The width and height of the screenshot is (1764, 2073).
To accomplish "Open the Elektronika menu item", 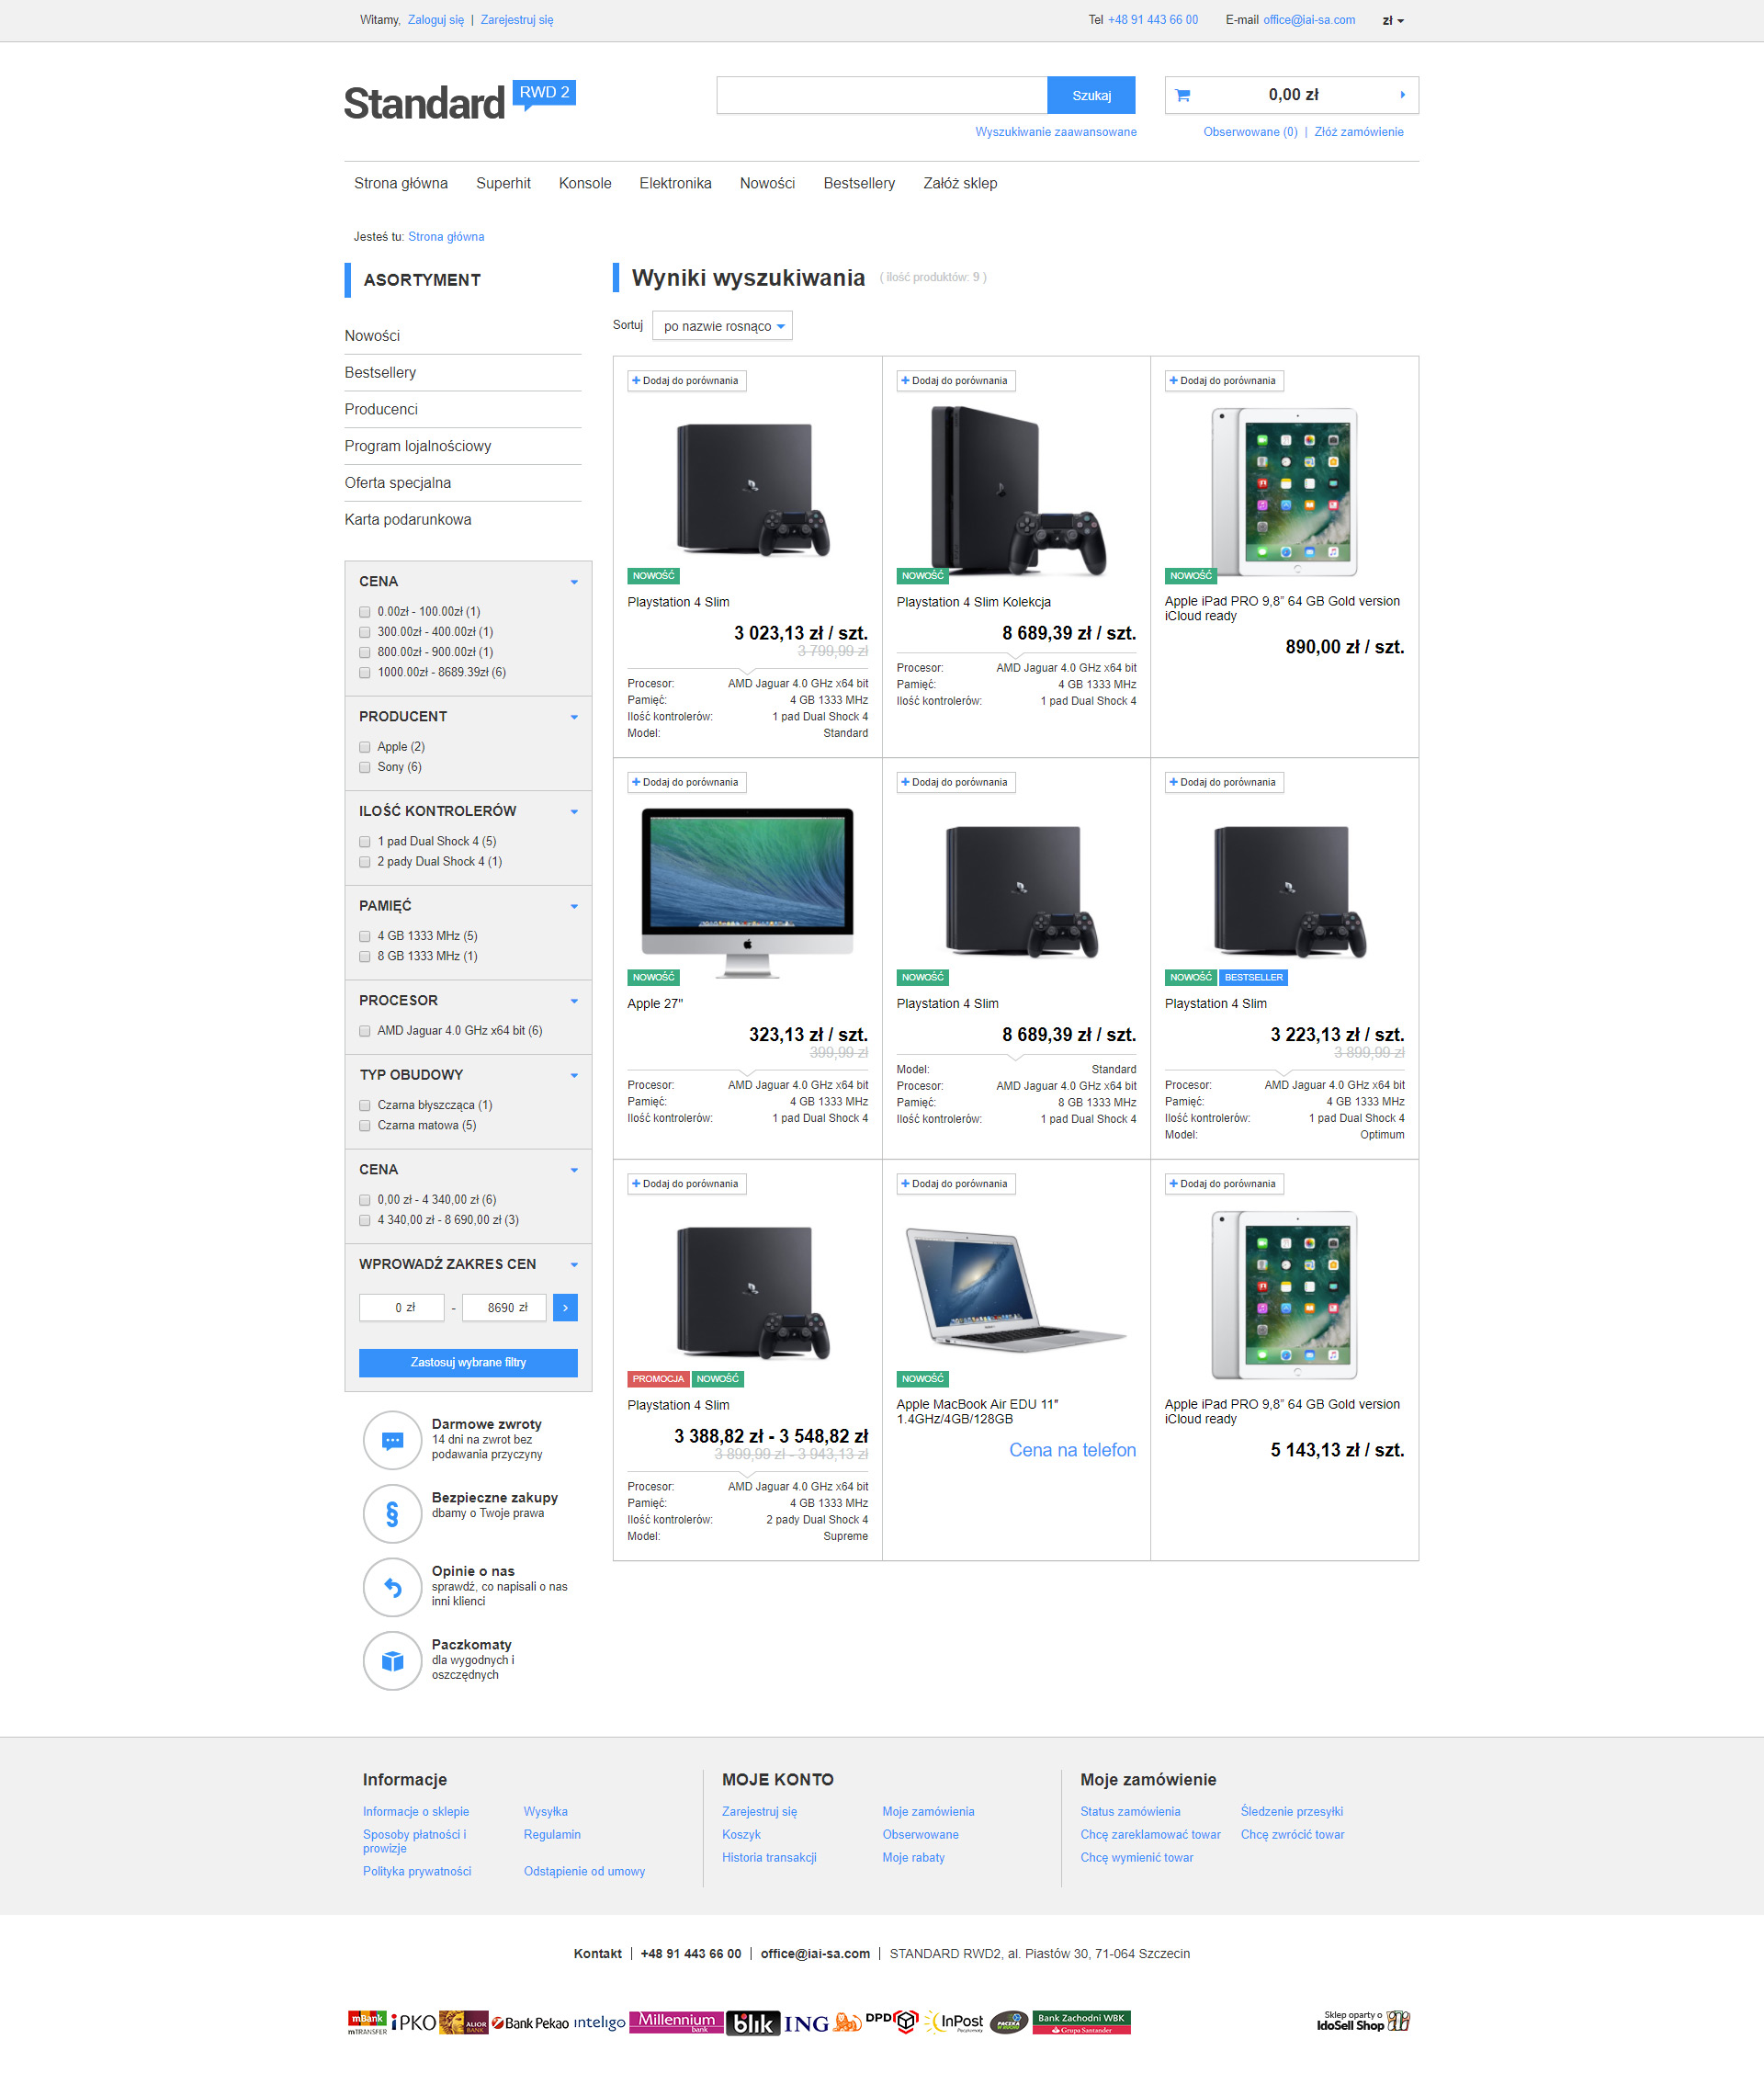I will 675,183.
